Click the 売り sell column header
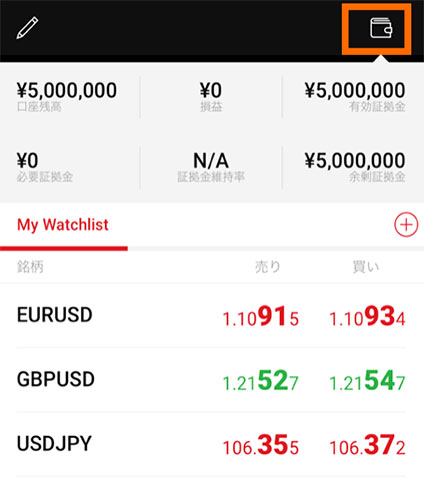This screenshot has width=424, height=479. (x=268, y=267)
